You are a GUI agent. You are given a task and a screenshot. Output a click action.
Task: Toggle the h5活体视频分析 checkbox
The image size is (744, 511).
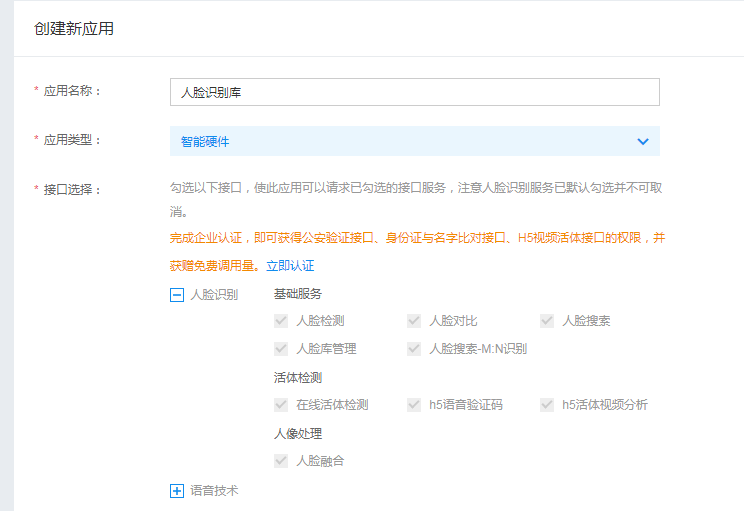pos(547,405)
